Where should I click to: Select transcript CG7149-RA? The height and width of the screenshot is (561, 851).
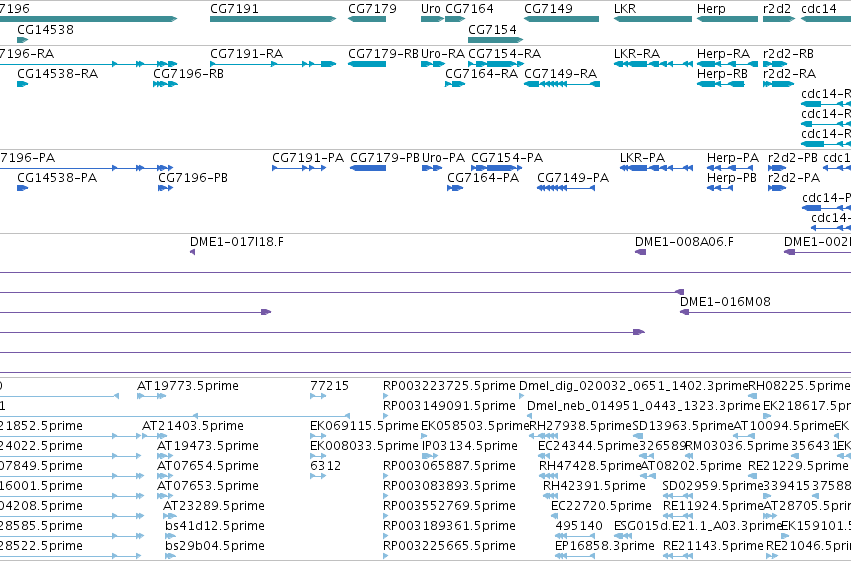[x=562, y=84]
